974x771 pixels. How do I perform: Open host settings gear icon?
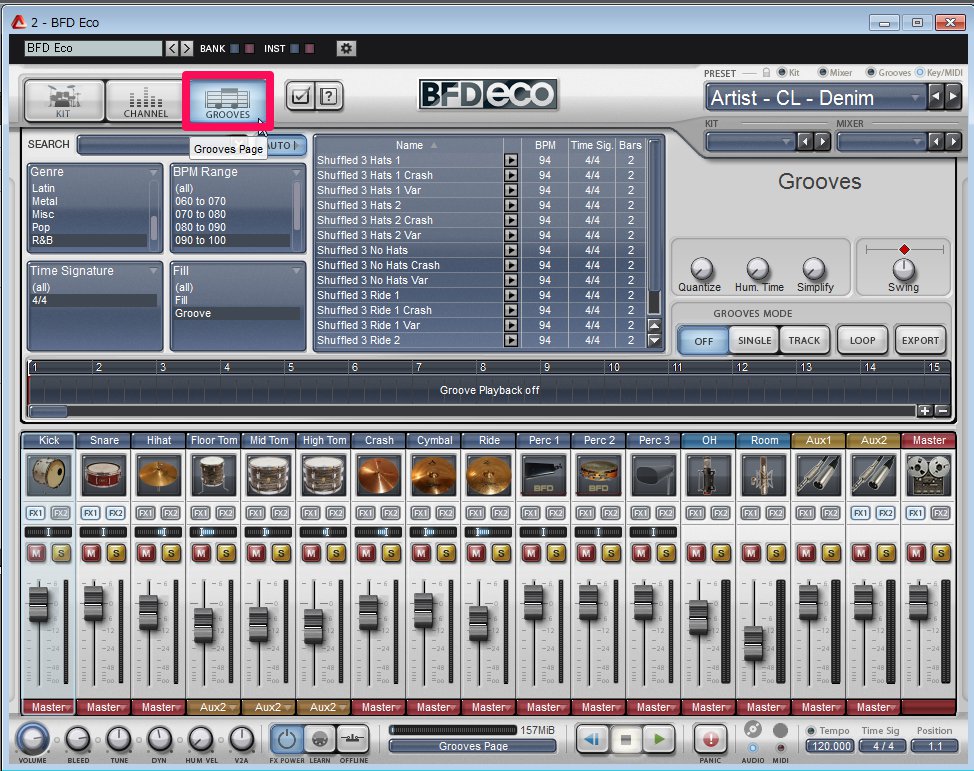347,48
